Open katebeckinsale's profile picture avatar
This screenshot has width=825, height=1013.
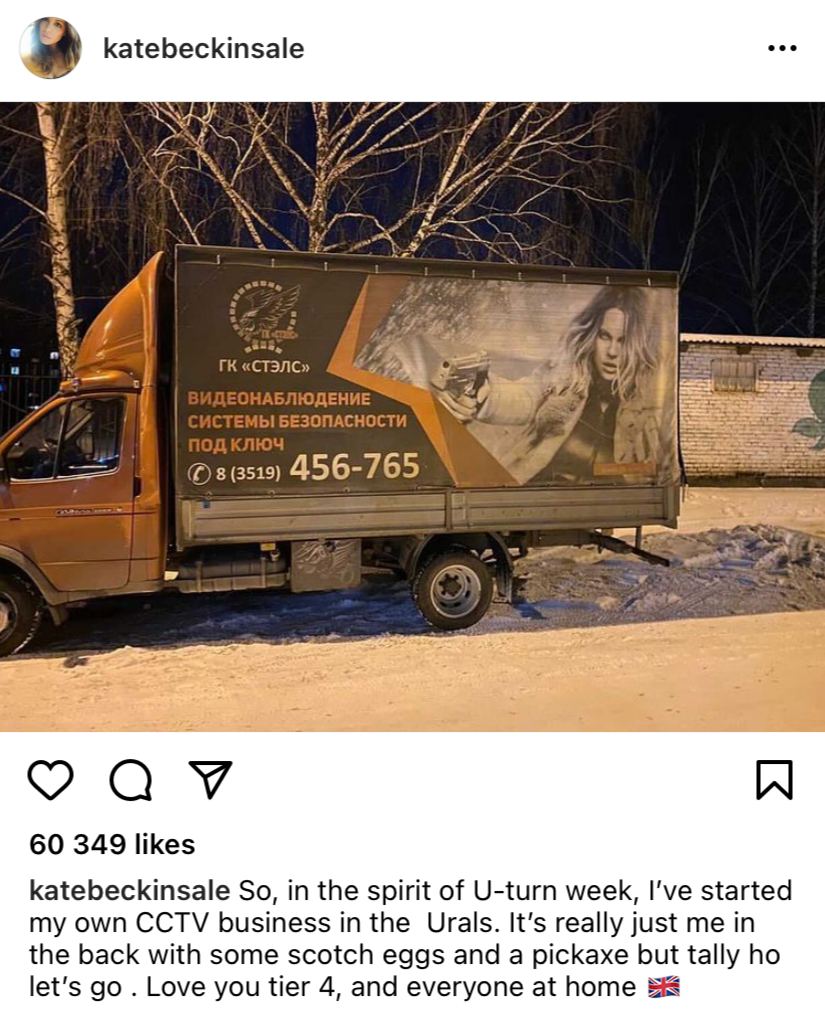point(50,48)
